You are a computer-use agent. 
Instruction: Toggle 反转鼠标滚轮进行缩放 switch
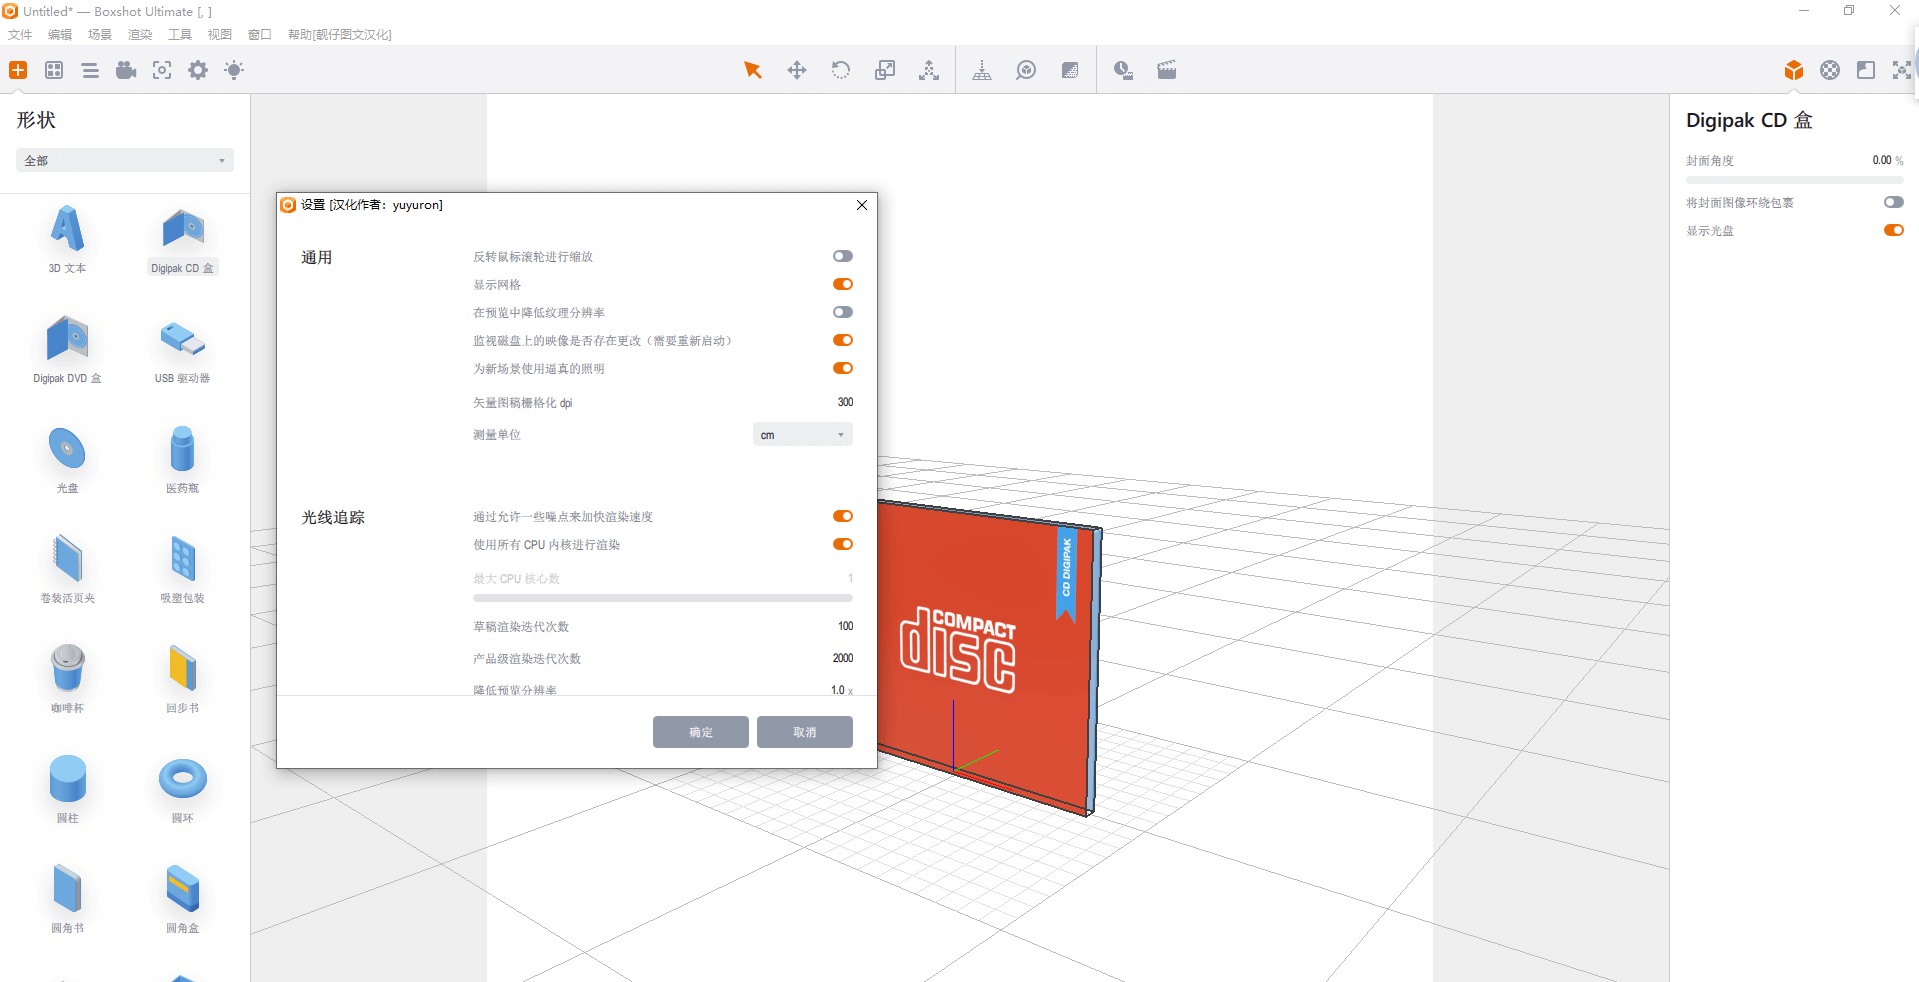(x=843, y=257)
